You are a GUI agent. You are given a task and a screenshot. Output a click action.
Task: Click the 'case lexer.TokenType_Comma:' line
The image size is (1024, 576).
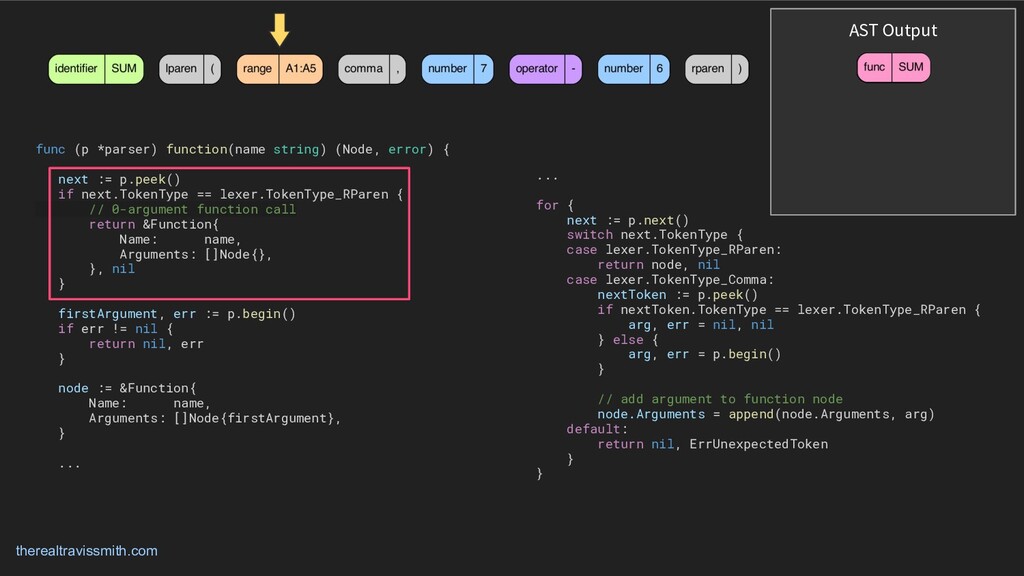coord(670,280)
